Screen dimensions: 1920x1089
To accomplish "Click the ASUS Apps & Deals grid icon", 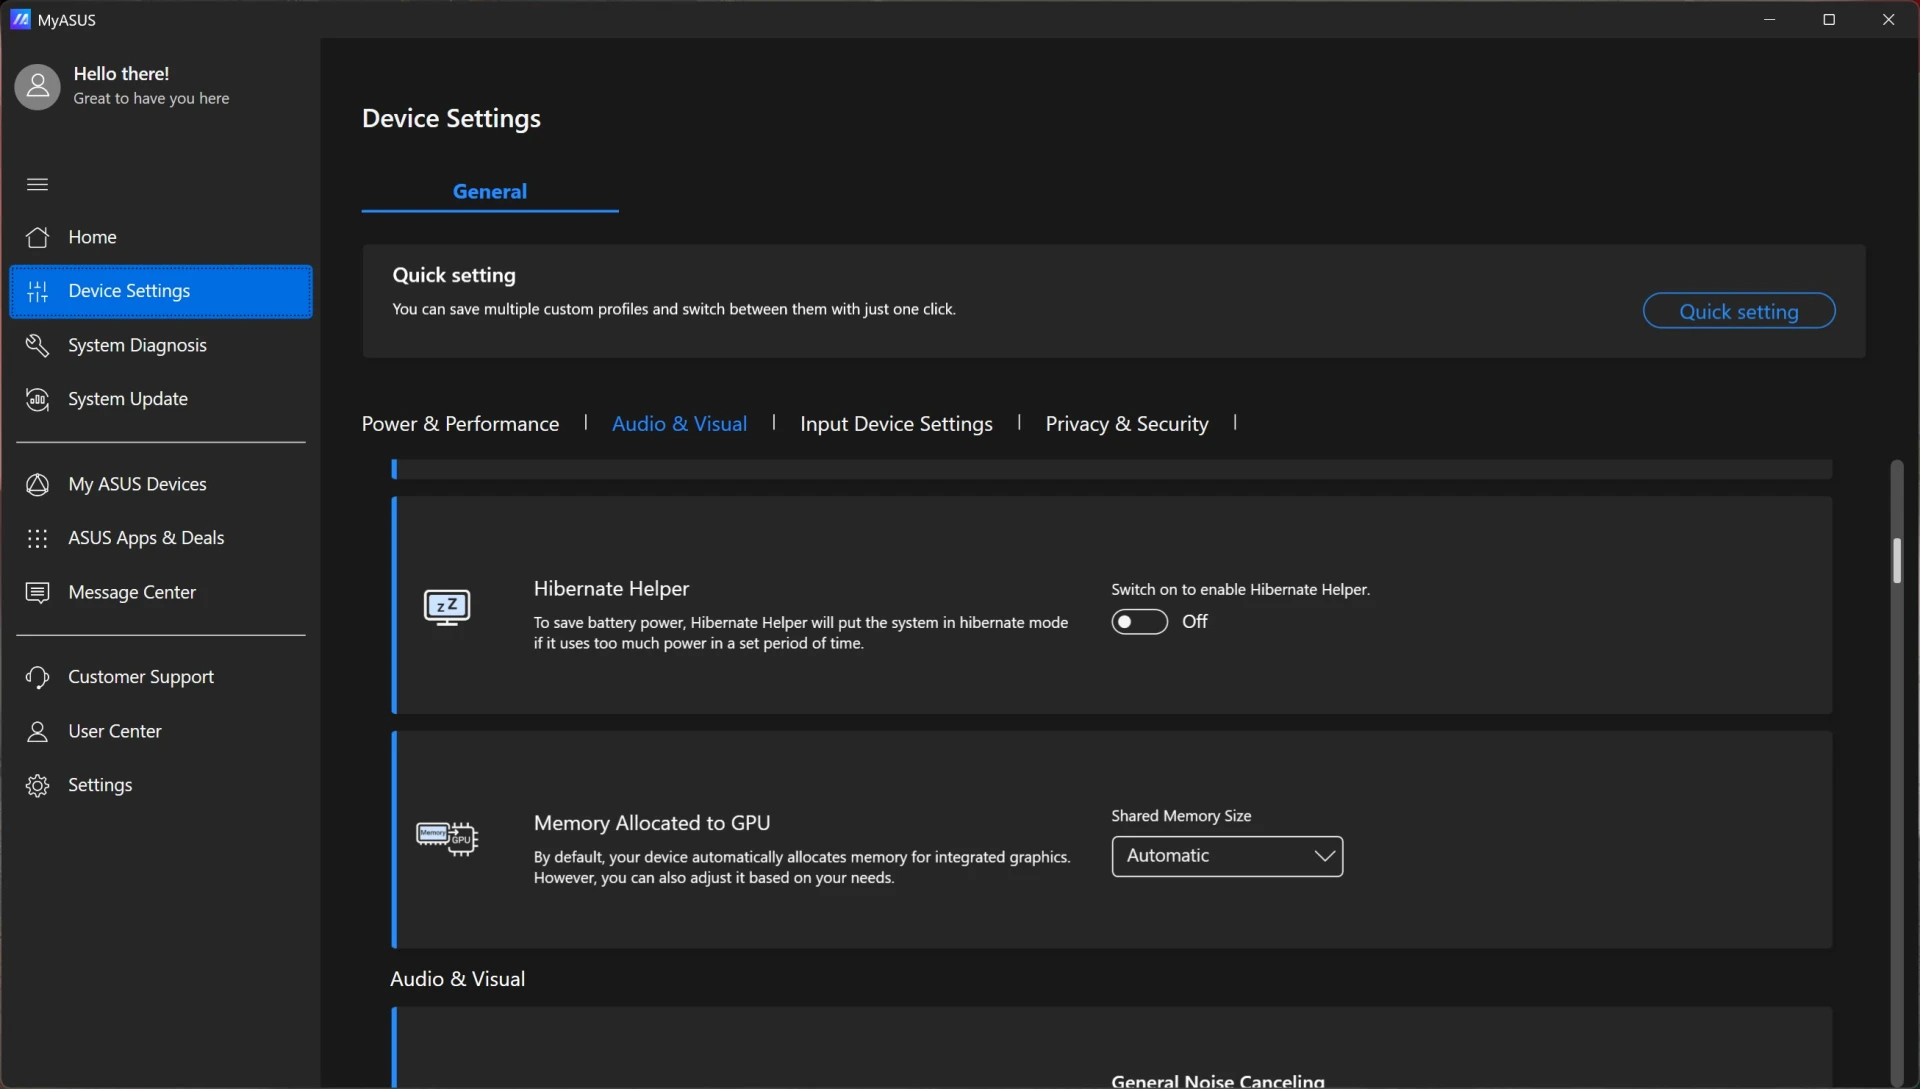I will tap(37, 538).
